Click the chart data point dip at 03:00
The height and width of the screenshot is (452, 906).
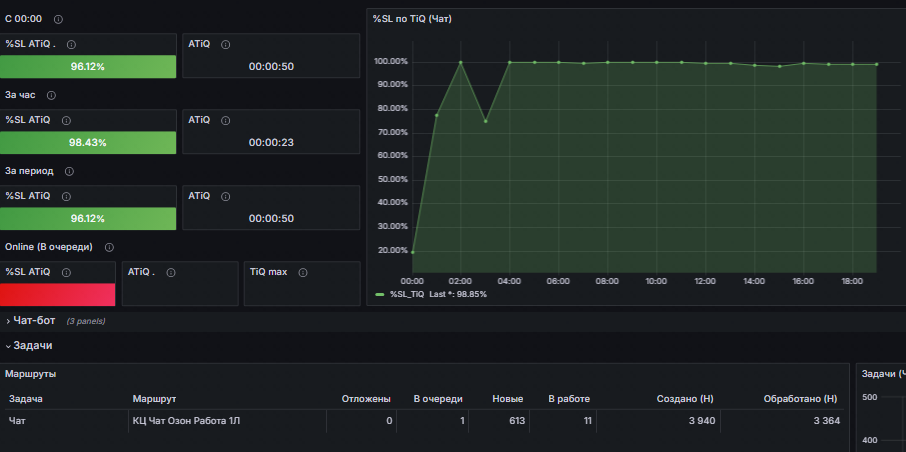coord(485,121)
